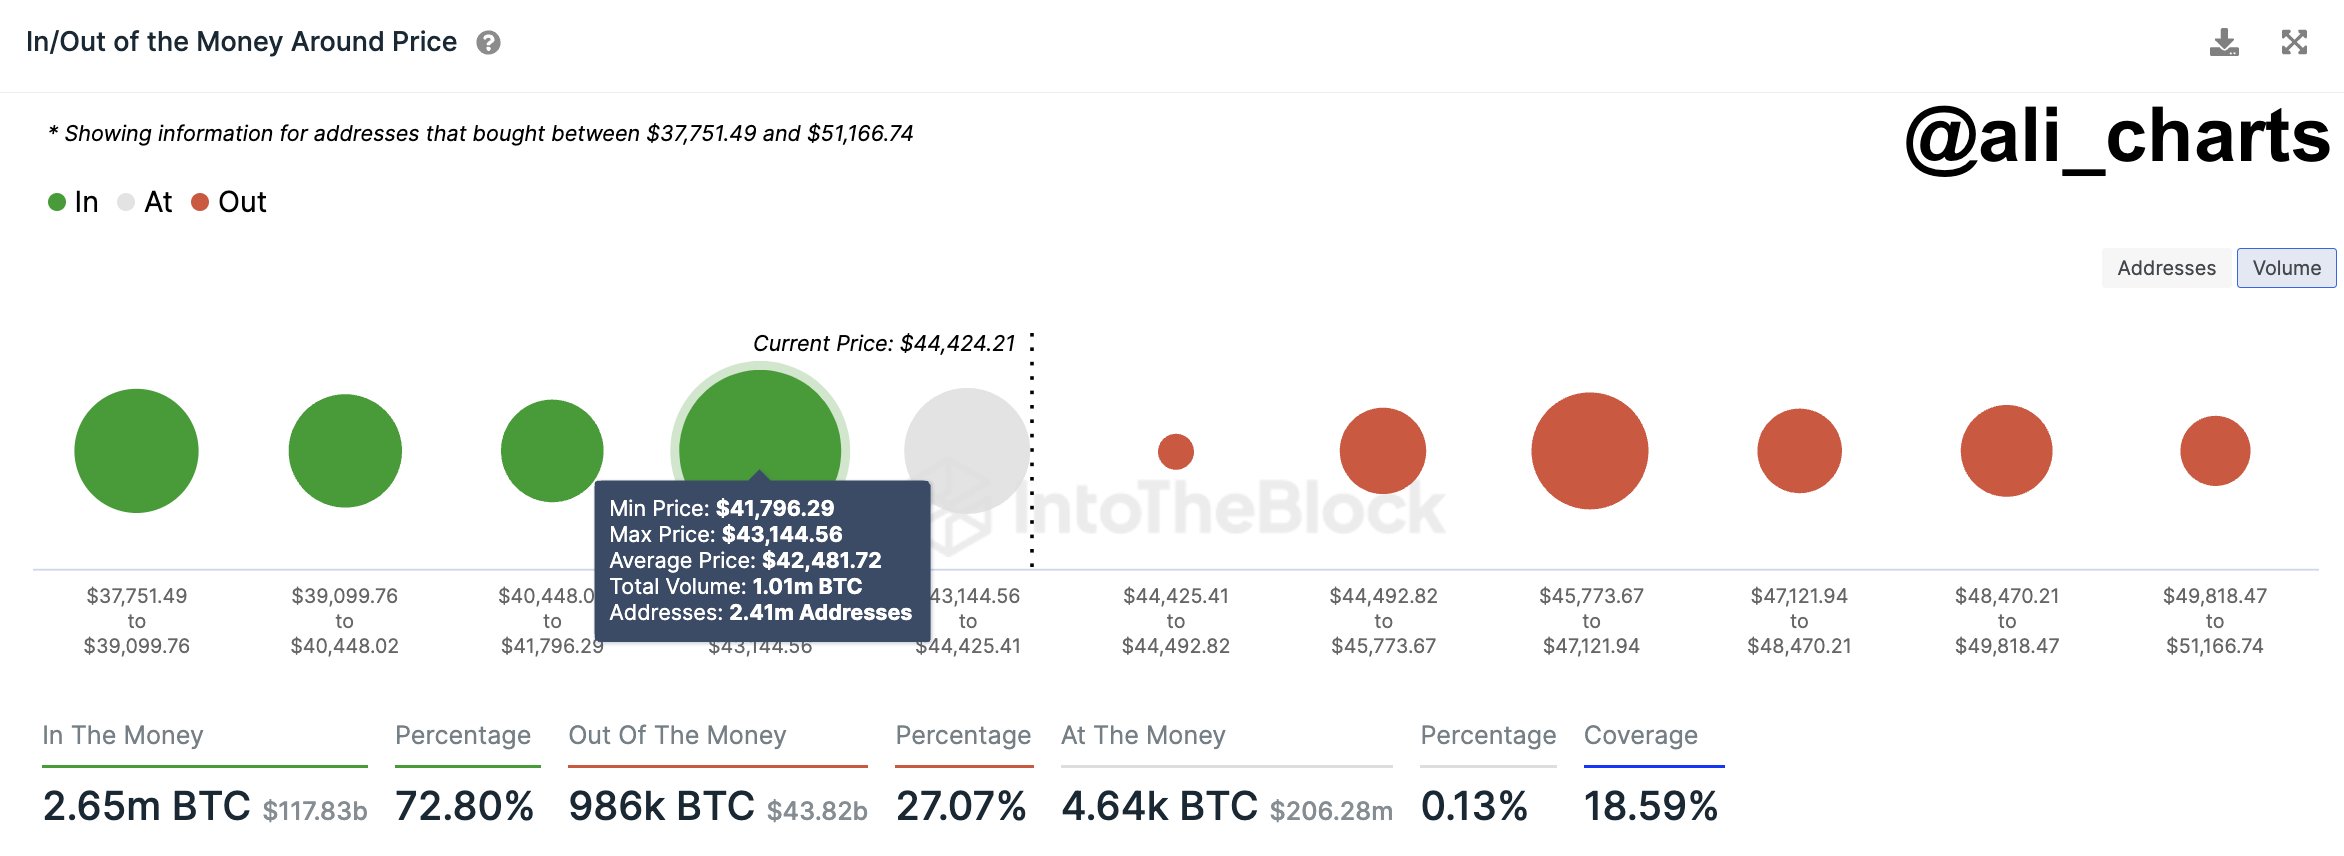Click the In/Out of the Money Around Price title
The height and width of the screenshot is (856, 2344).
(240, 41)
